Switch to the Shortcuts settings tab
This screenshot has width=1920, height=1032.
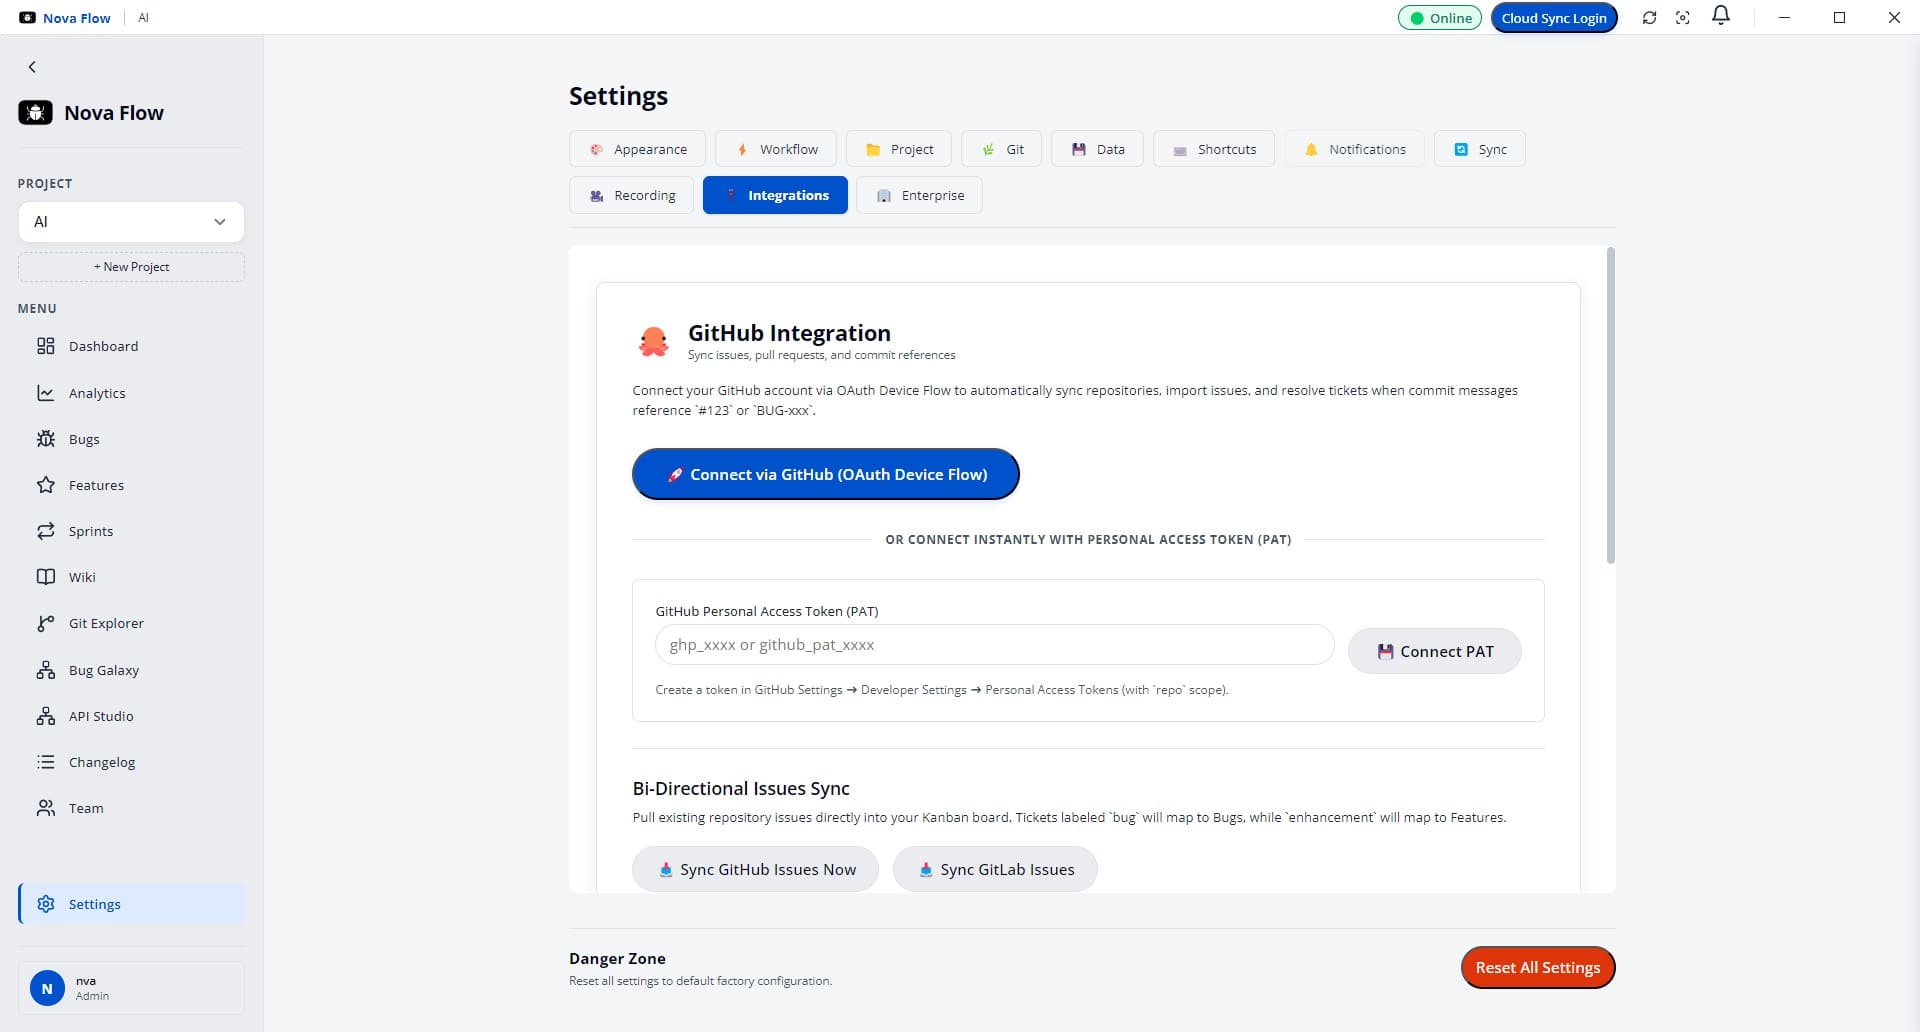1213,149
